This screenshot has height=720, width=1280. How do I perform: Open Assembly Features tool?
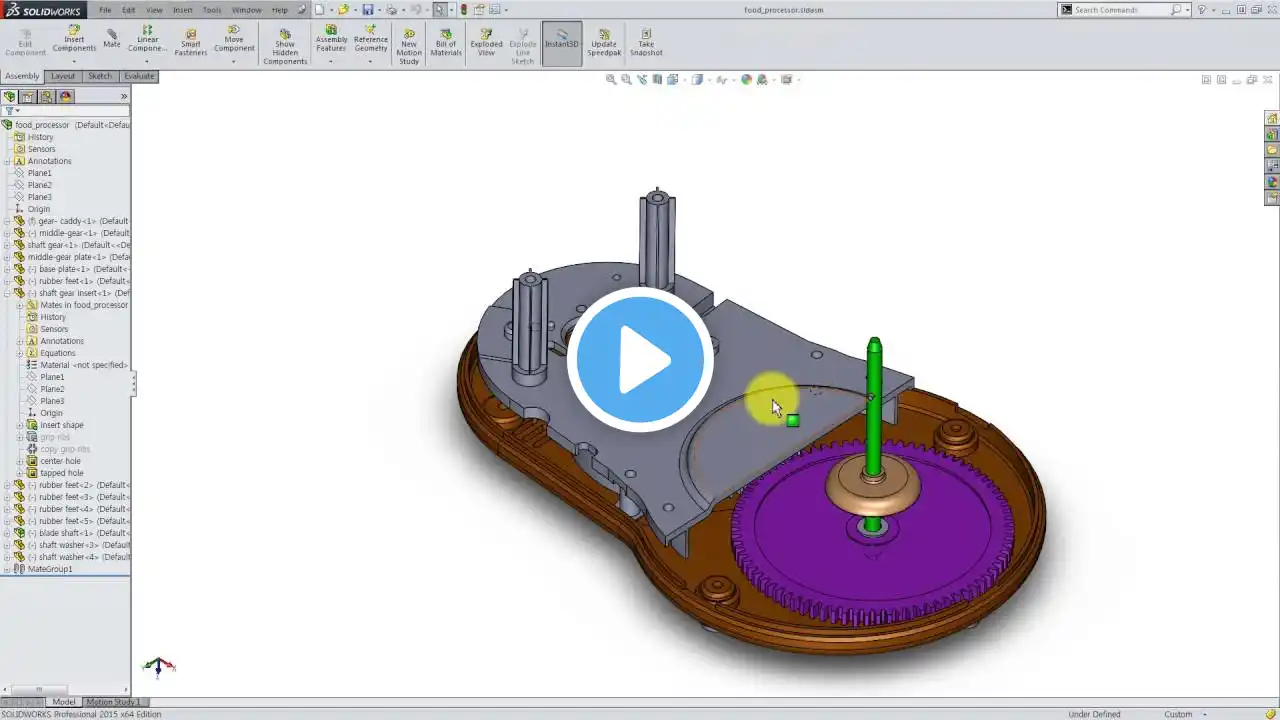(x=331, y=40)
